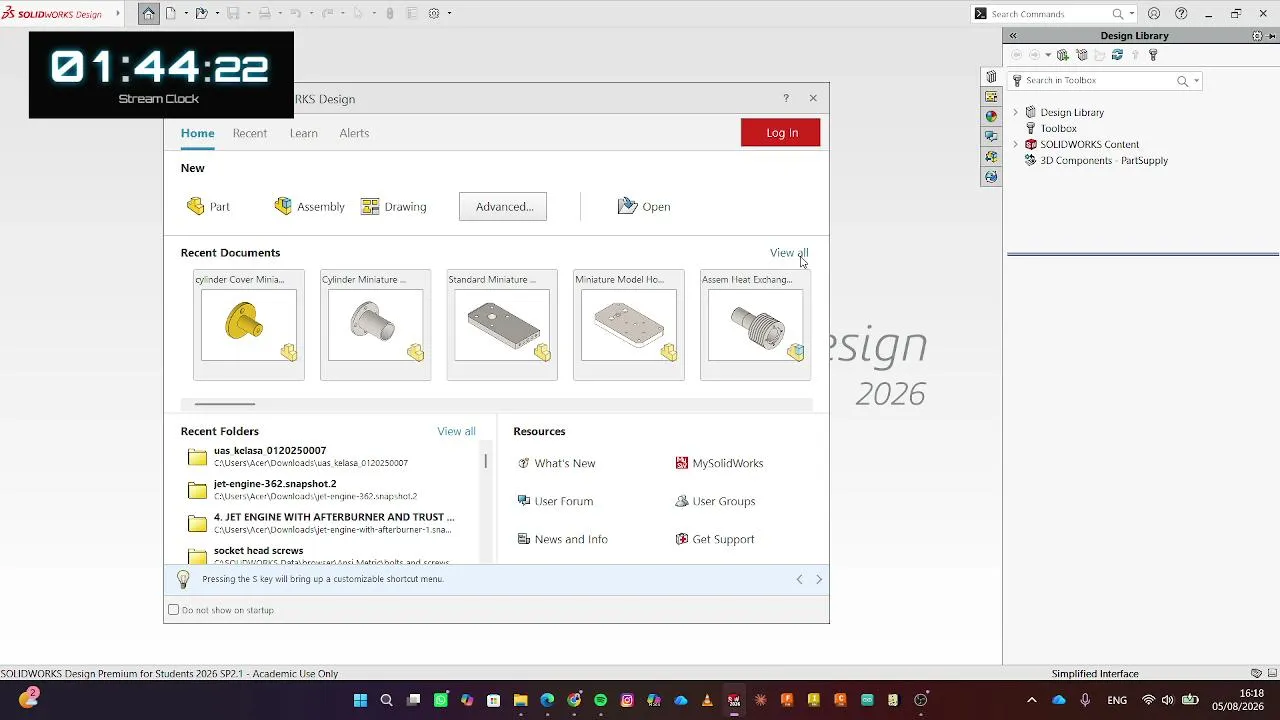Viewport: 1280px width, 720px height.
Task: Open the Options gear dropdown arrow
Action: click(449, 13)
